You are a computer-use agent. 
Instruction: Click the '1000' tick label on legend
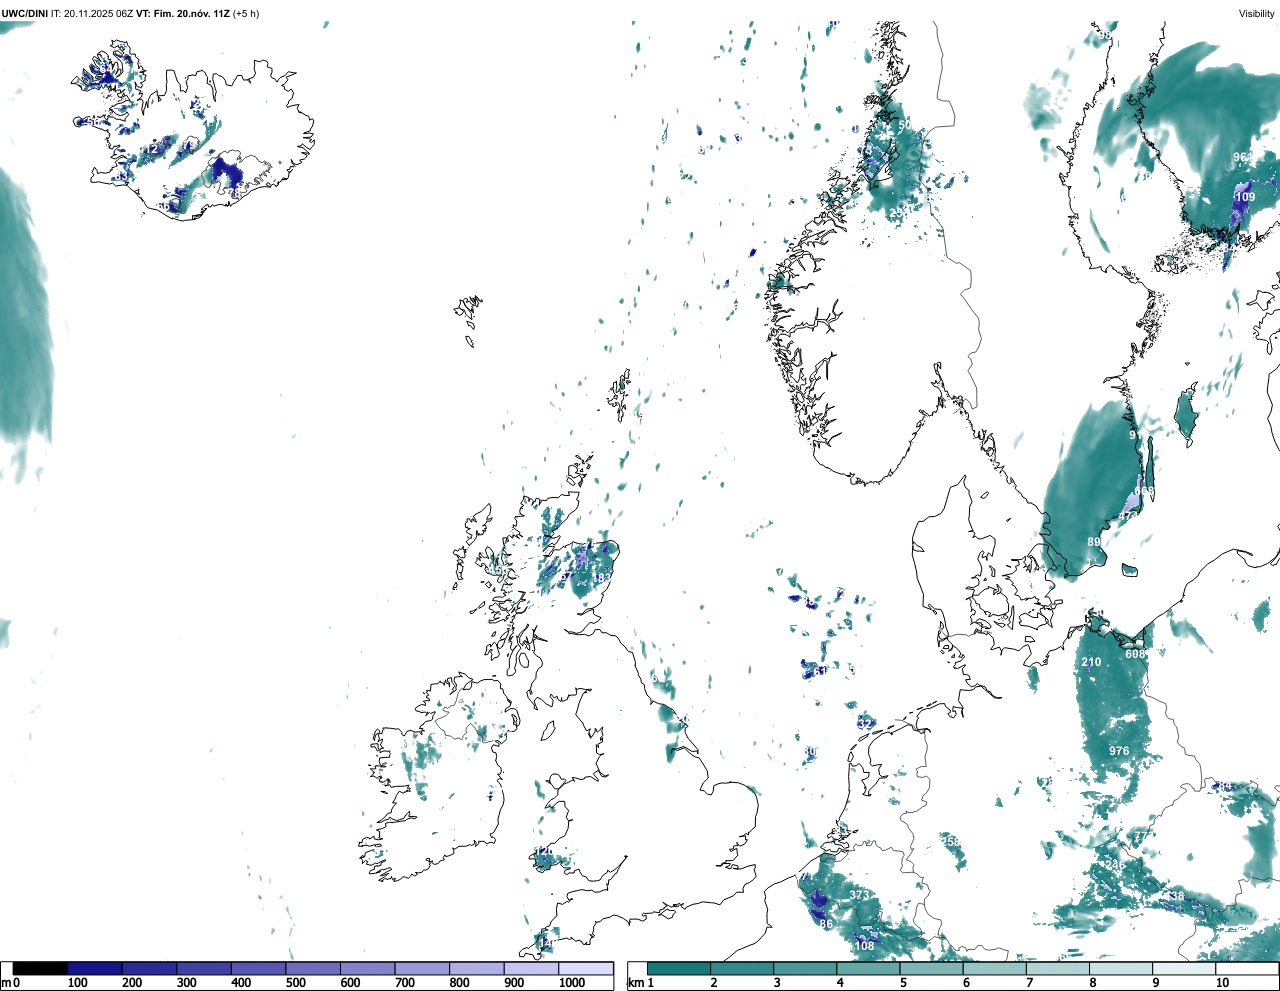pos(572,983)
